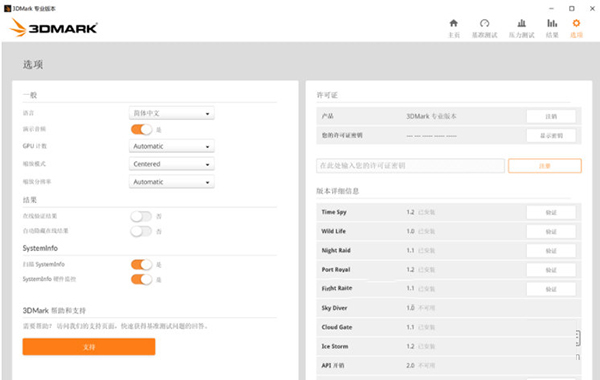Click the 注销 button in the product row
This screenshot has height=380, width=600.
click(551, 116)
